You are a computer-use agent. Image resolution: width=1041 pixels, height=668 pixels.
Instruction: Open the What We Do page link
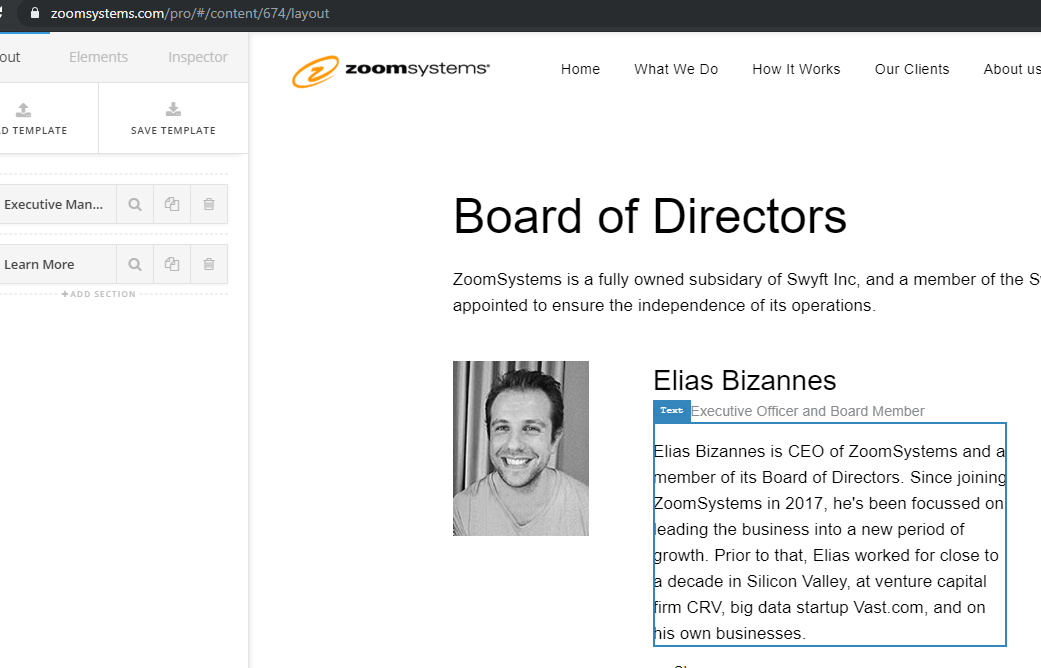pos(676,69)
